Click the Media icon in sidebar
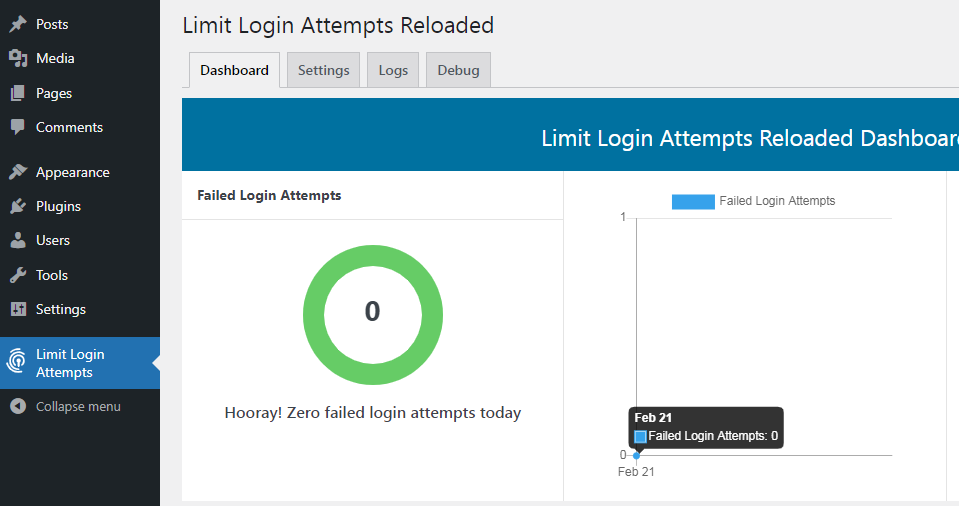Image resolution: width=959 pixels, height=506 pixels. (x=18, y=58)
